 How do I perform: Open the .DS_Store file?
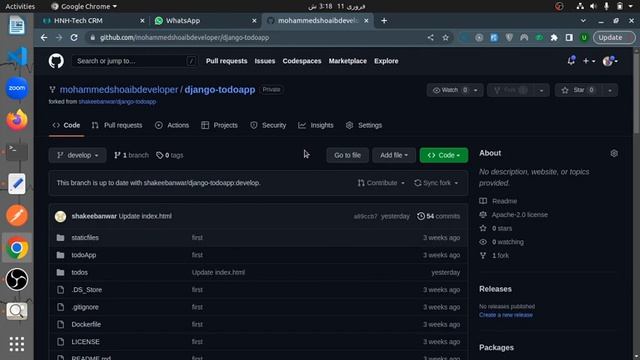point(87,290)
